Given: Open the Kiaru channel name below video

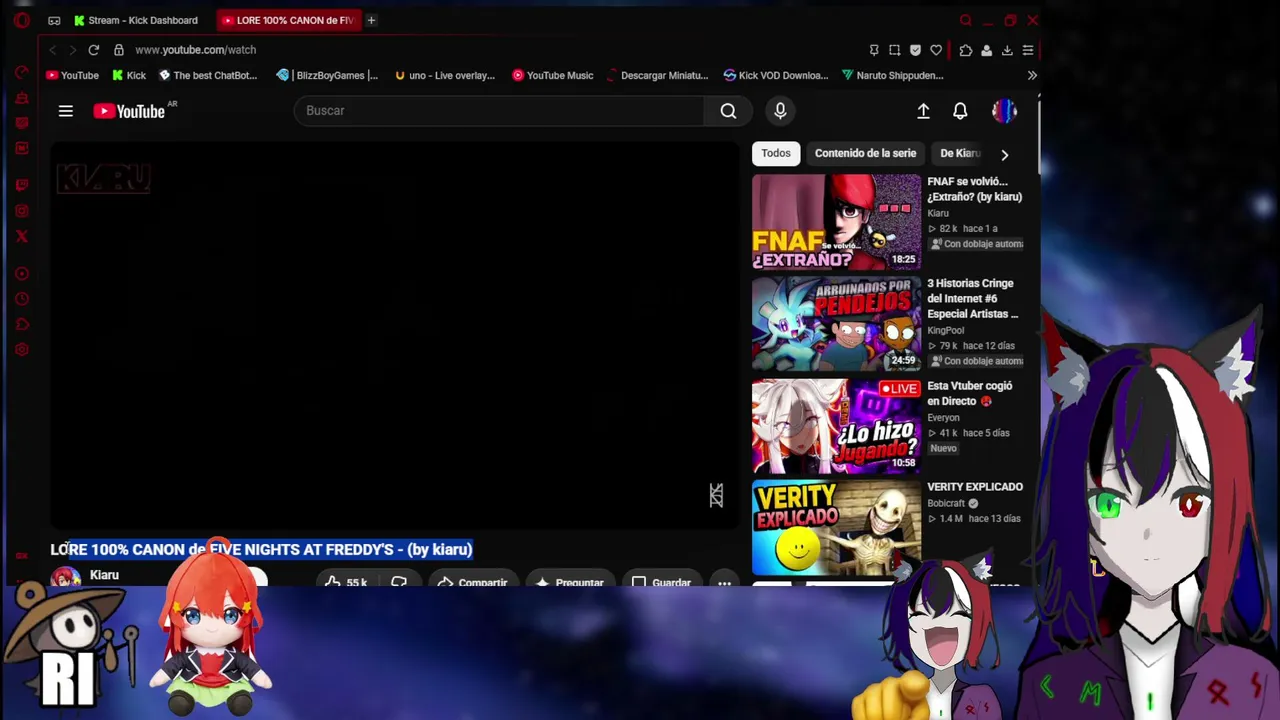Looking at the screenshot, I should tap(104, 575).
